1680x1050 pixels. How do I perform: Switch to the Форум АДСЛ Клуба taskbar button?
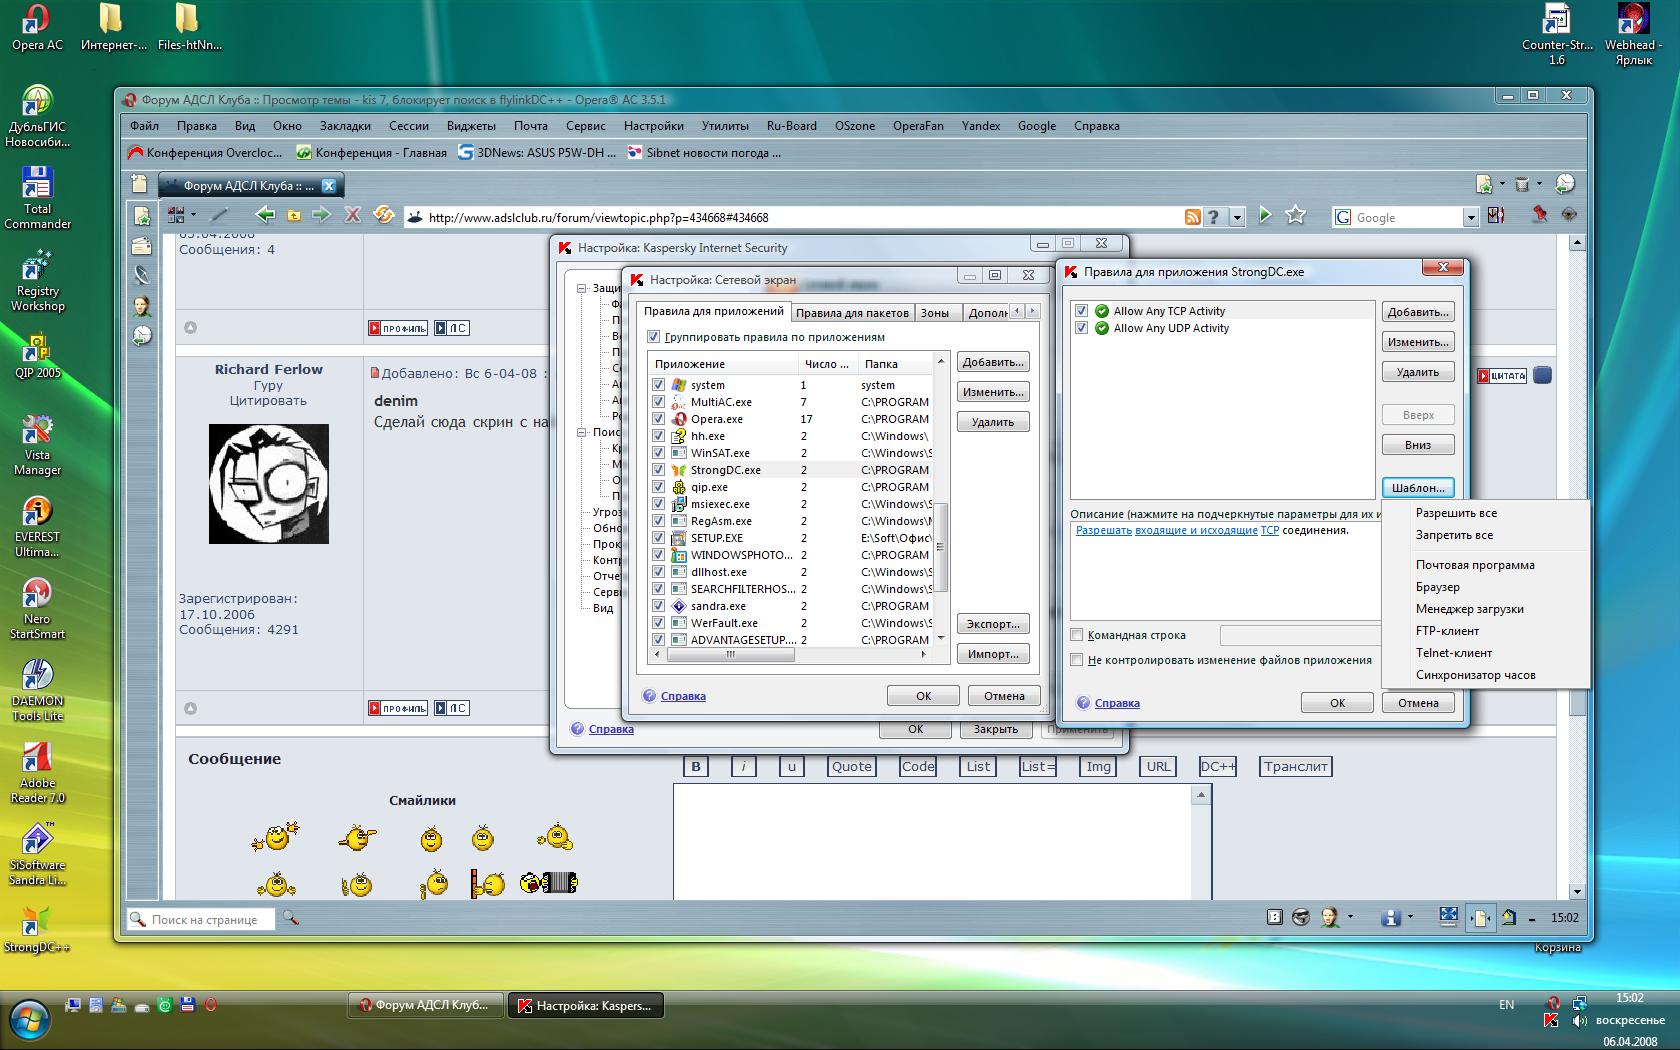[424, 1005]
